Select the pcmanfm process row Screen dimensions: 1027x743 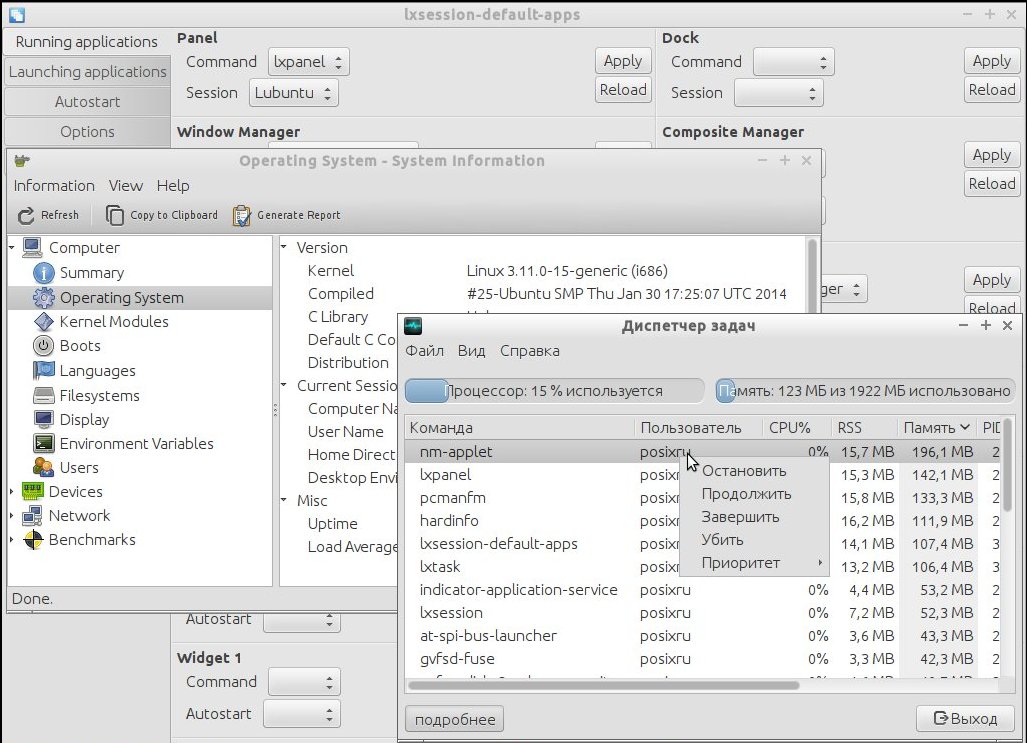[703, 498]
